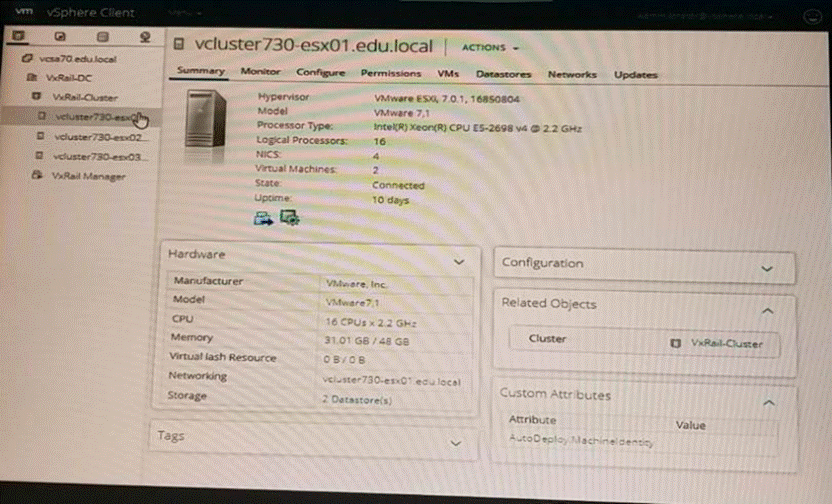
Task: Click the second host action icon below Uptime
Action: pyautogui.click(x=289, y=217)
